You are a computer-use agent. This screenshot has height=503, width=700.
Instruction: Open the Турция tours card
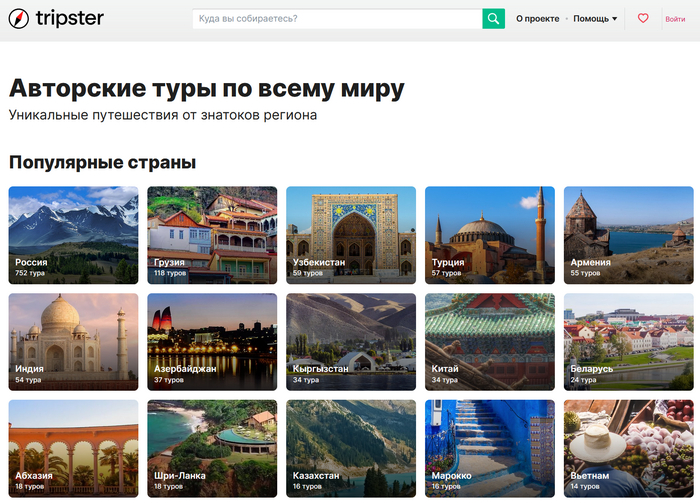point(490,235)
